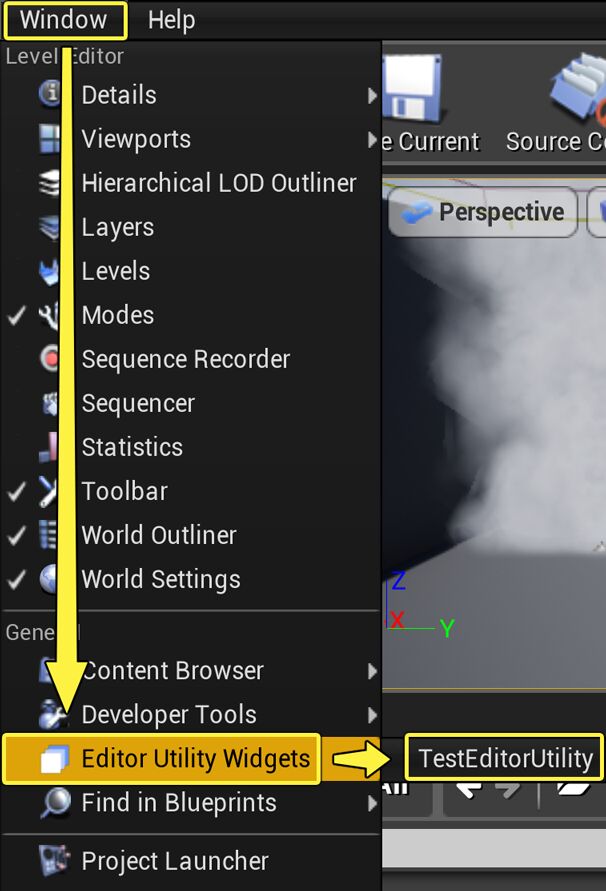The image size is (606, 891).
Task: Click the Viewports grid icon
Action: (x=49, y=139)
